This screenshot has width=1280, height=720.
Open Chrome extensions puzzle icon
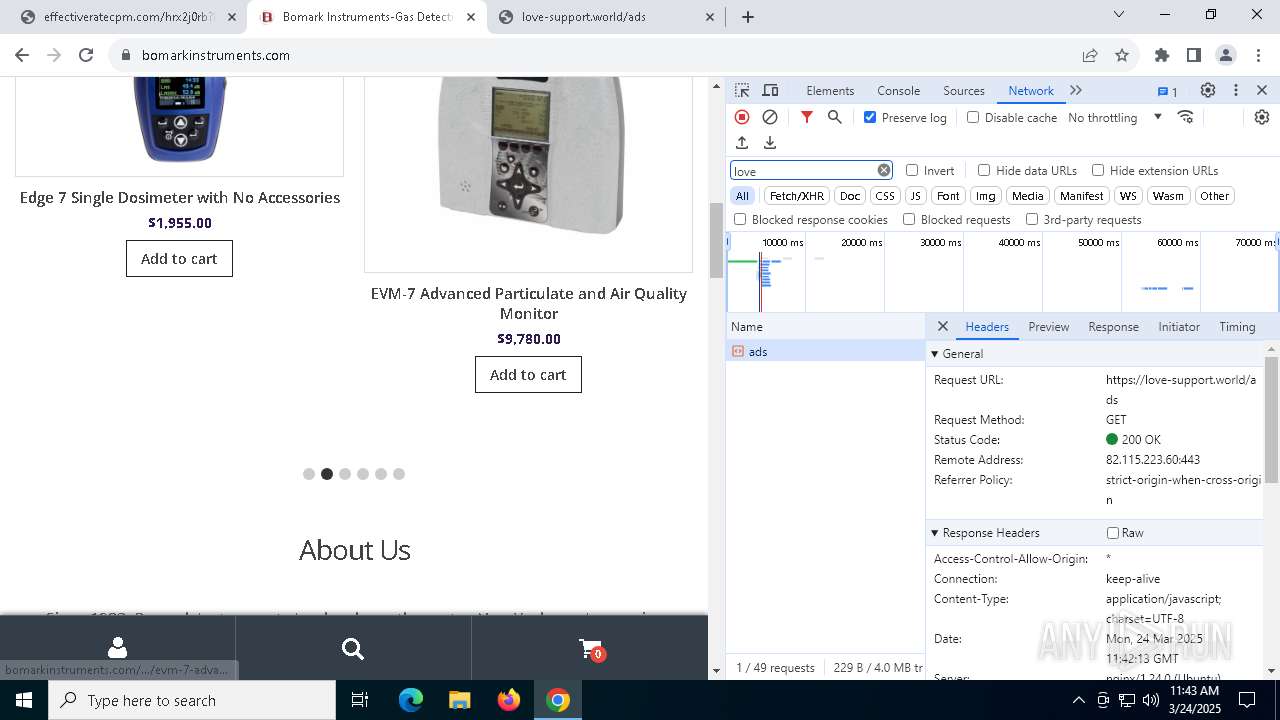click(x=1161, y=55)
